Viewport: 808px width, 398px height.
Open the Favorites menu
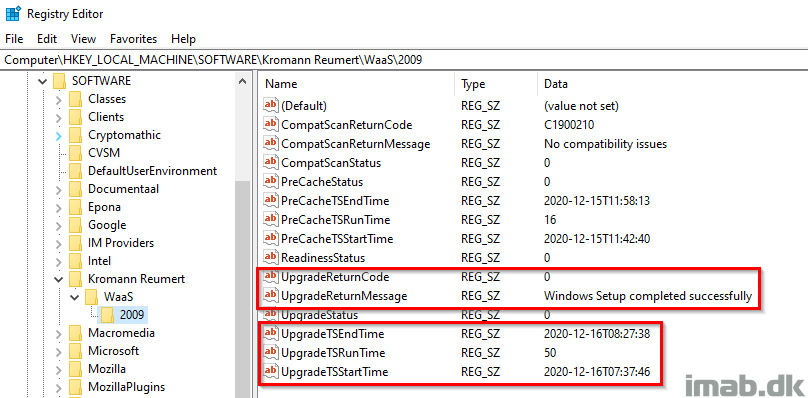133,39
